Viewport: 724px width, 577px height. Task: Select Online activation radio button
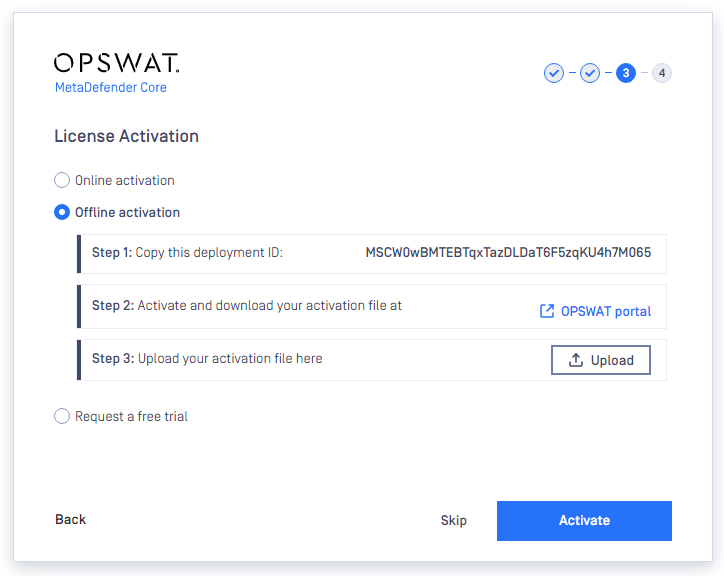[x=62, y=180]
